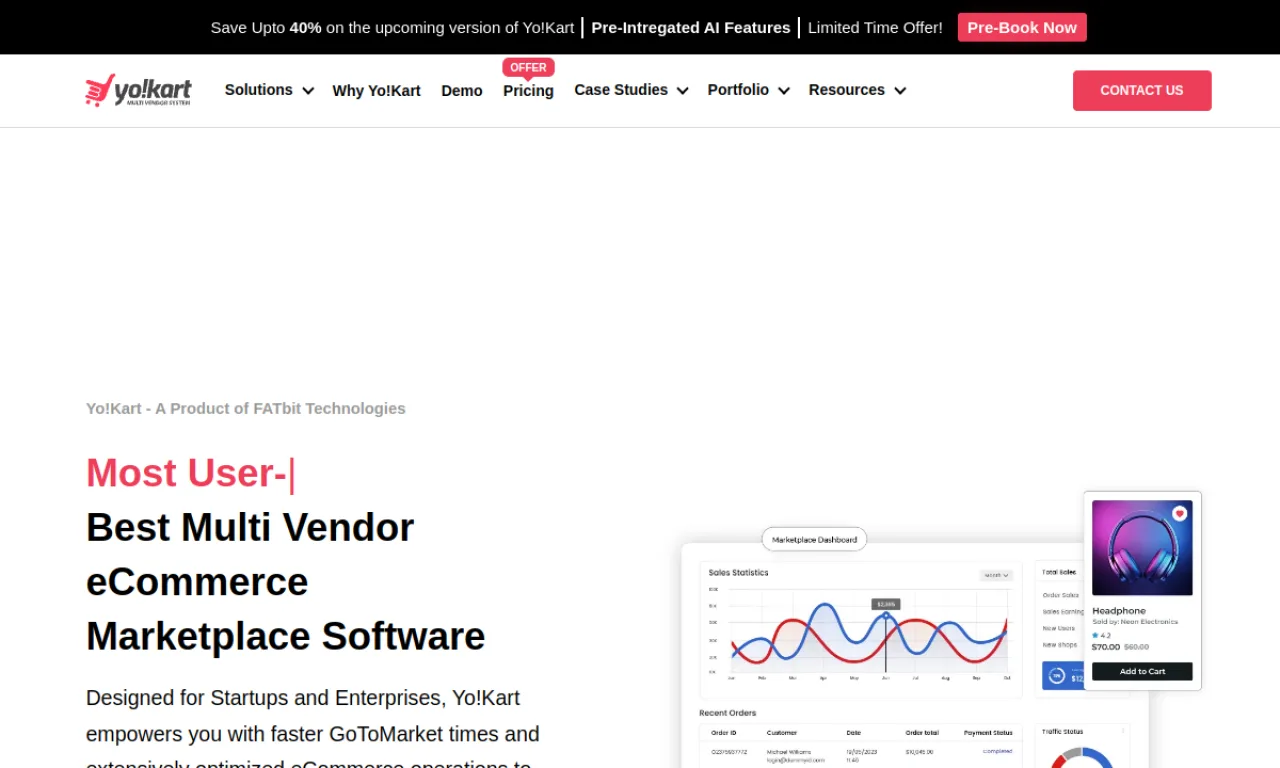Click the CONTACT US button
This screenshot has height=768, width=1280.
[x=1142, y=90]
